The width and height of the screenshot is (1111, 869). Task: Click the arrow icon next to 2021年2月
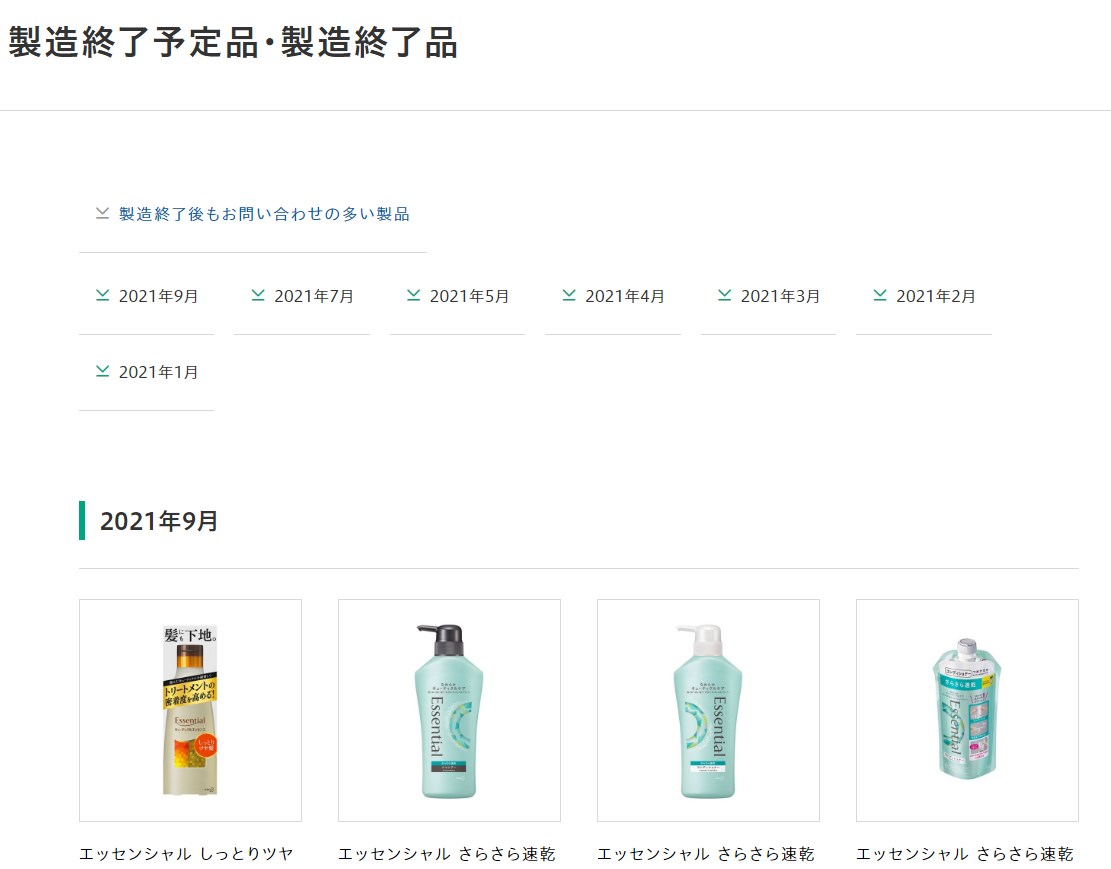880,295
